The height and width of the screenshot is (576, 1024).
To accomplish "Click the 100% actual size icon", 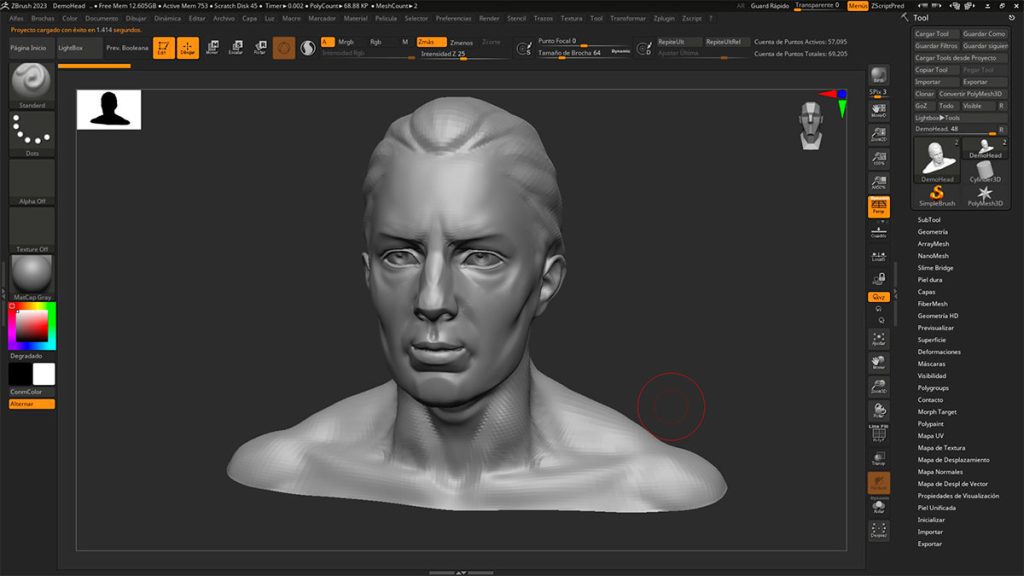I will pos(878,159).
